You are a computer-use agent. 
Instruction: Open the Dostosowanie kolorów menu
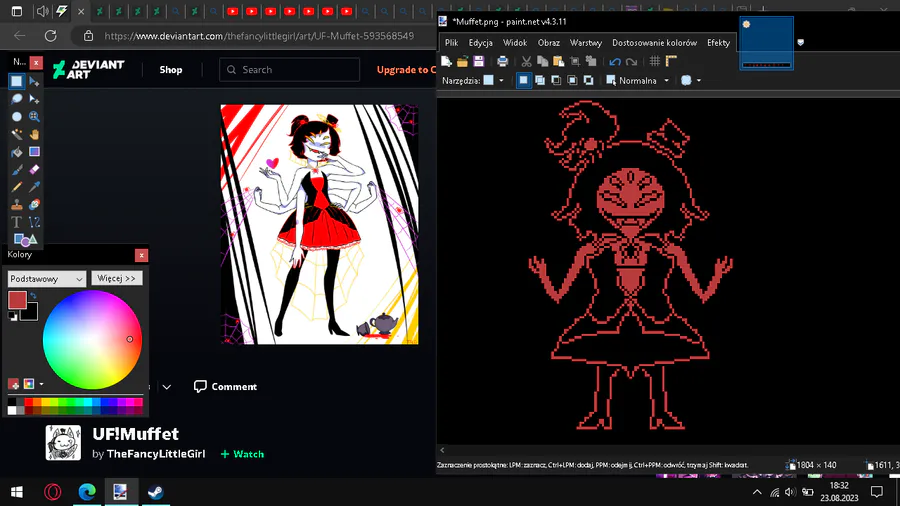(654, 42)
